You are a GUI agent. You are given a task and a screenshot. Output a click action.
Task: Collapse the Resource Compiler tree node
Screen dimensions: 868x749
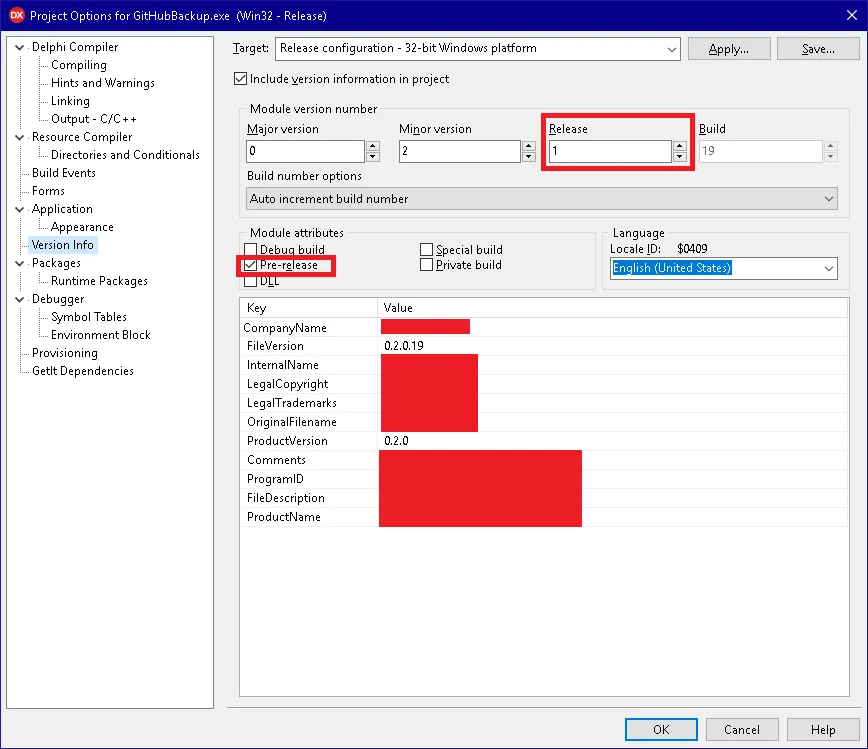[x=19, y=137]
